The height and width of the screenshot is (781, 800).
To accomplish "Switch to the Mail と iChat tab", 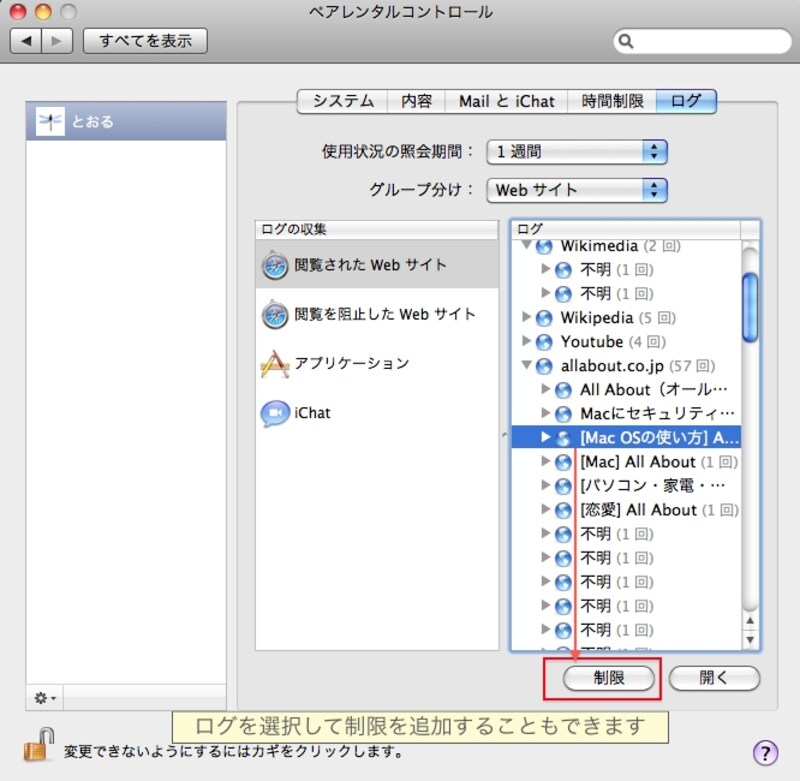I will click(505, 101).
